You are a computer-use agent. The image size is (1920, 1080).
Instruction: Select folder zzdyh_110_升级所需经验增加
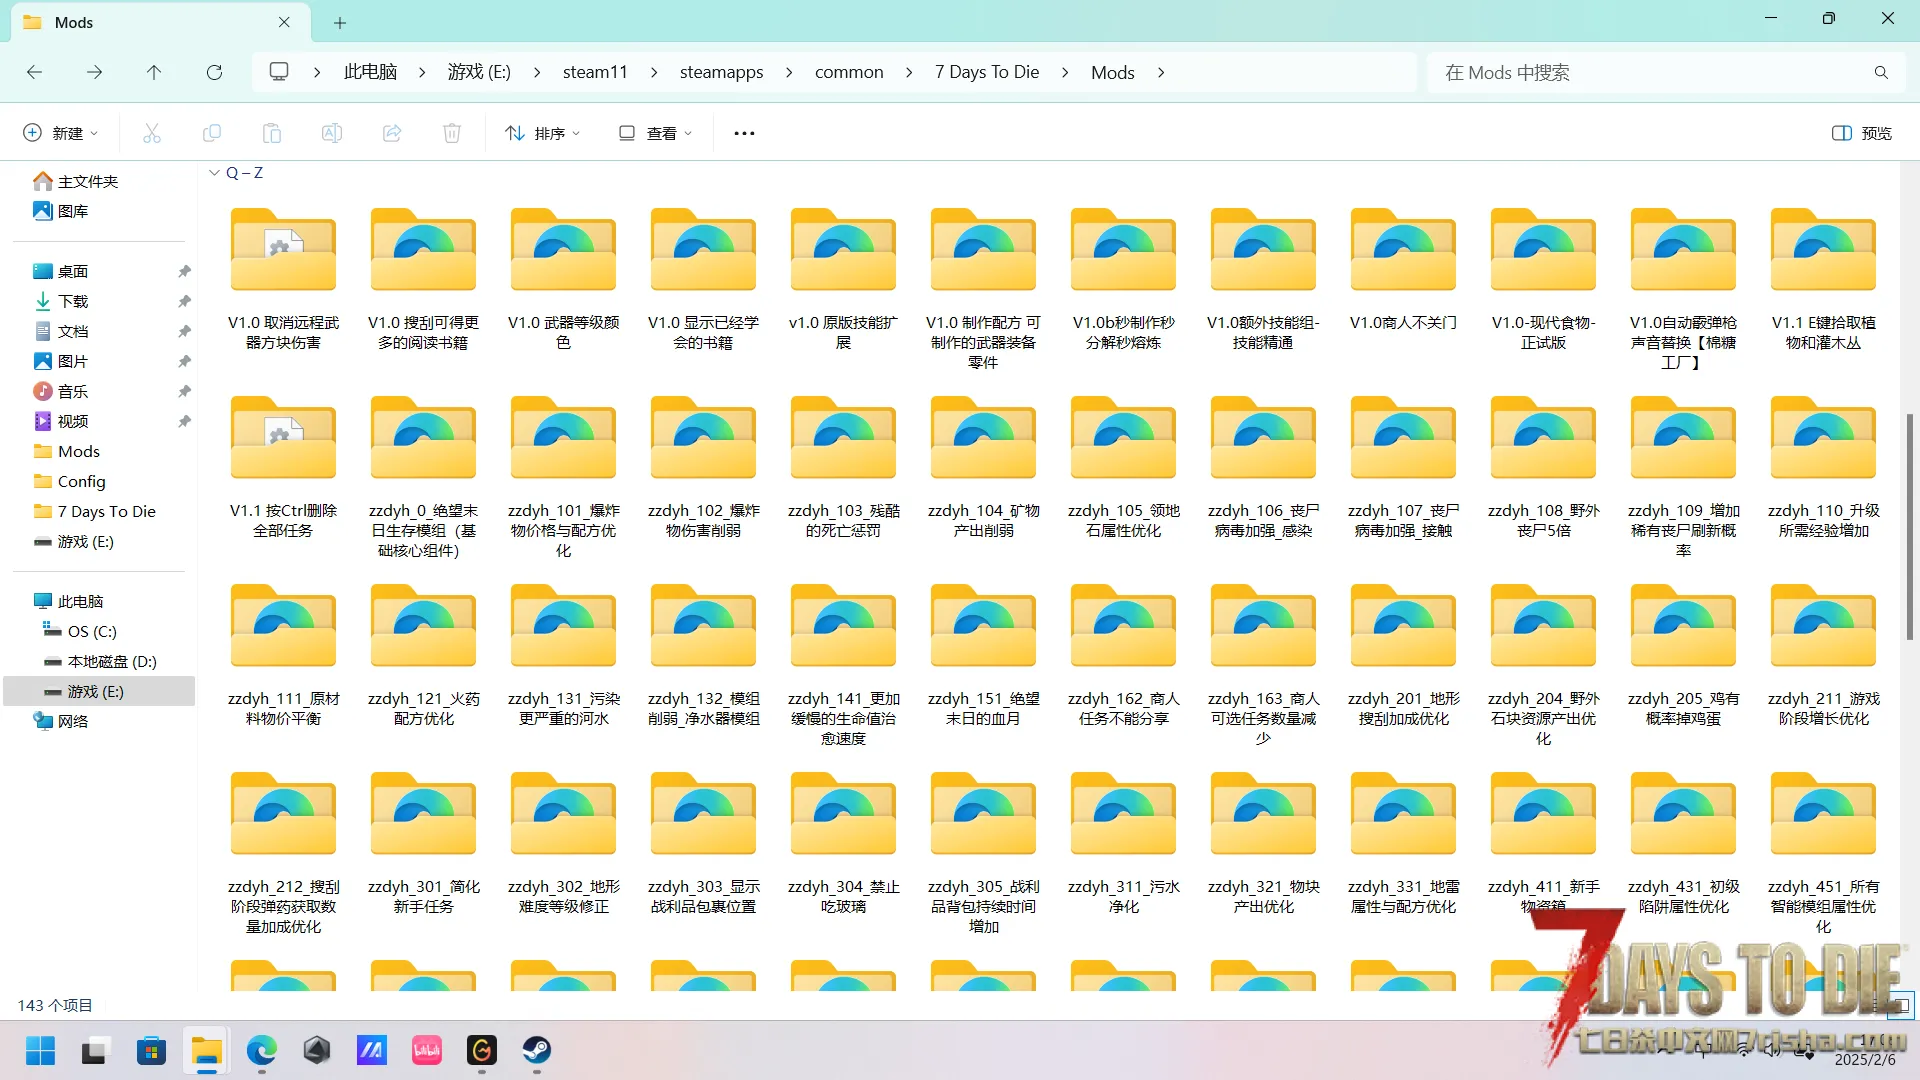(x=1823, y=466)
